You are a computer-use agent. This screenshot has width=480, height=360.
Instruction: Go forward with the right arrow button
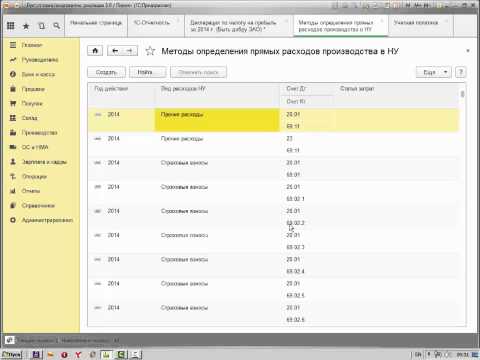click(x=130, y=51)
